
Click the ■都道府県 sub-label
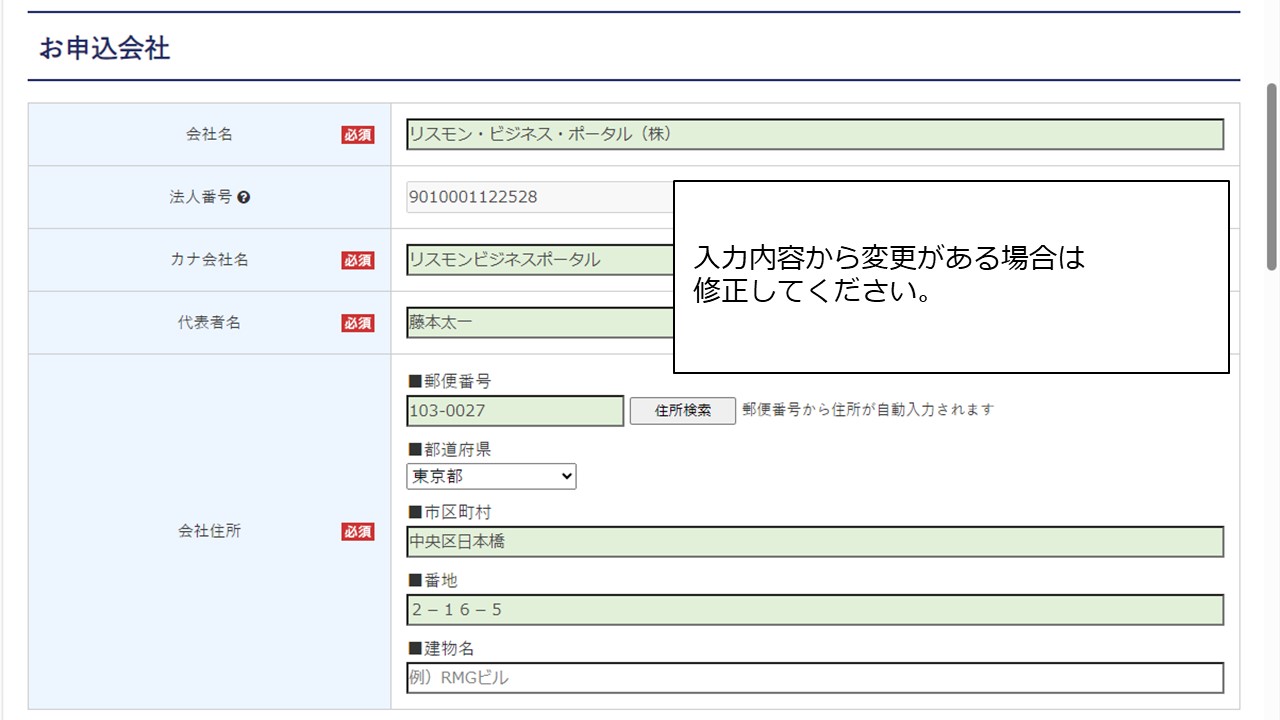pos(450,450)
